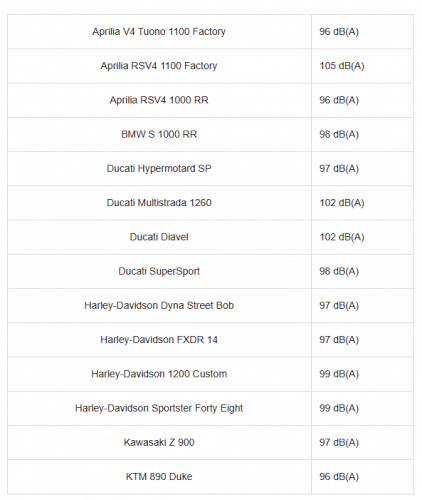Select the Aprilia V4 Tuono 1100 Factory cell
This screenshot has width=422, height=500.
click(x=159, y=32)
